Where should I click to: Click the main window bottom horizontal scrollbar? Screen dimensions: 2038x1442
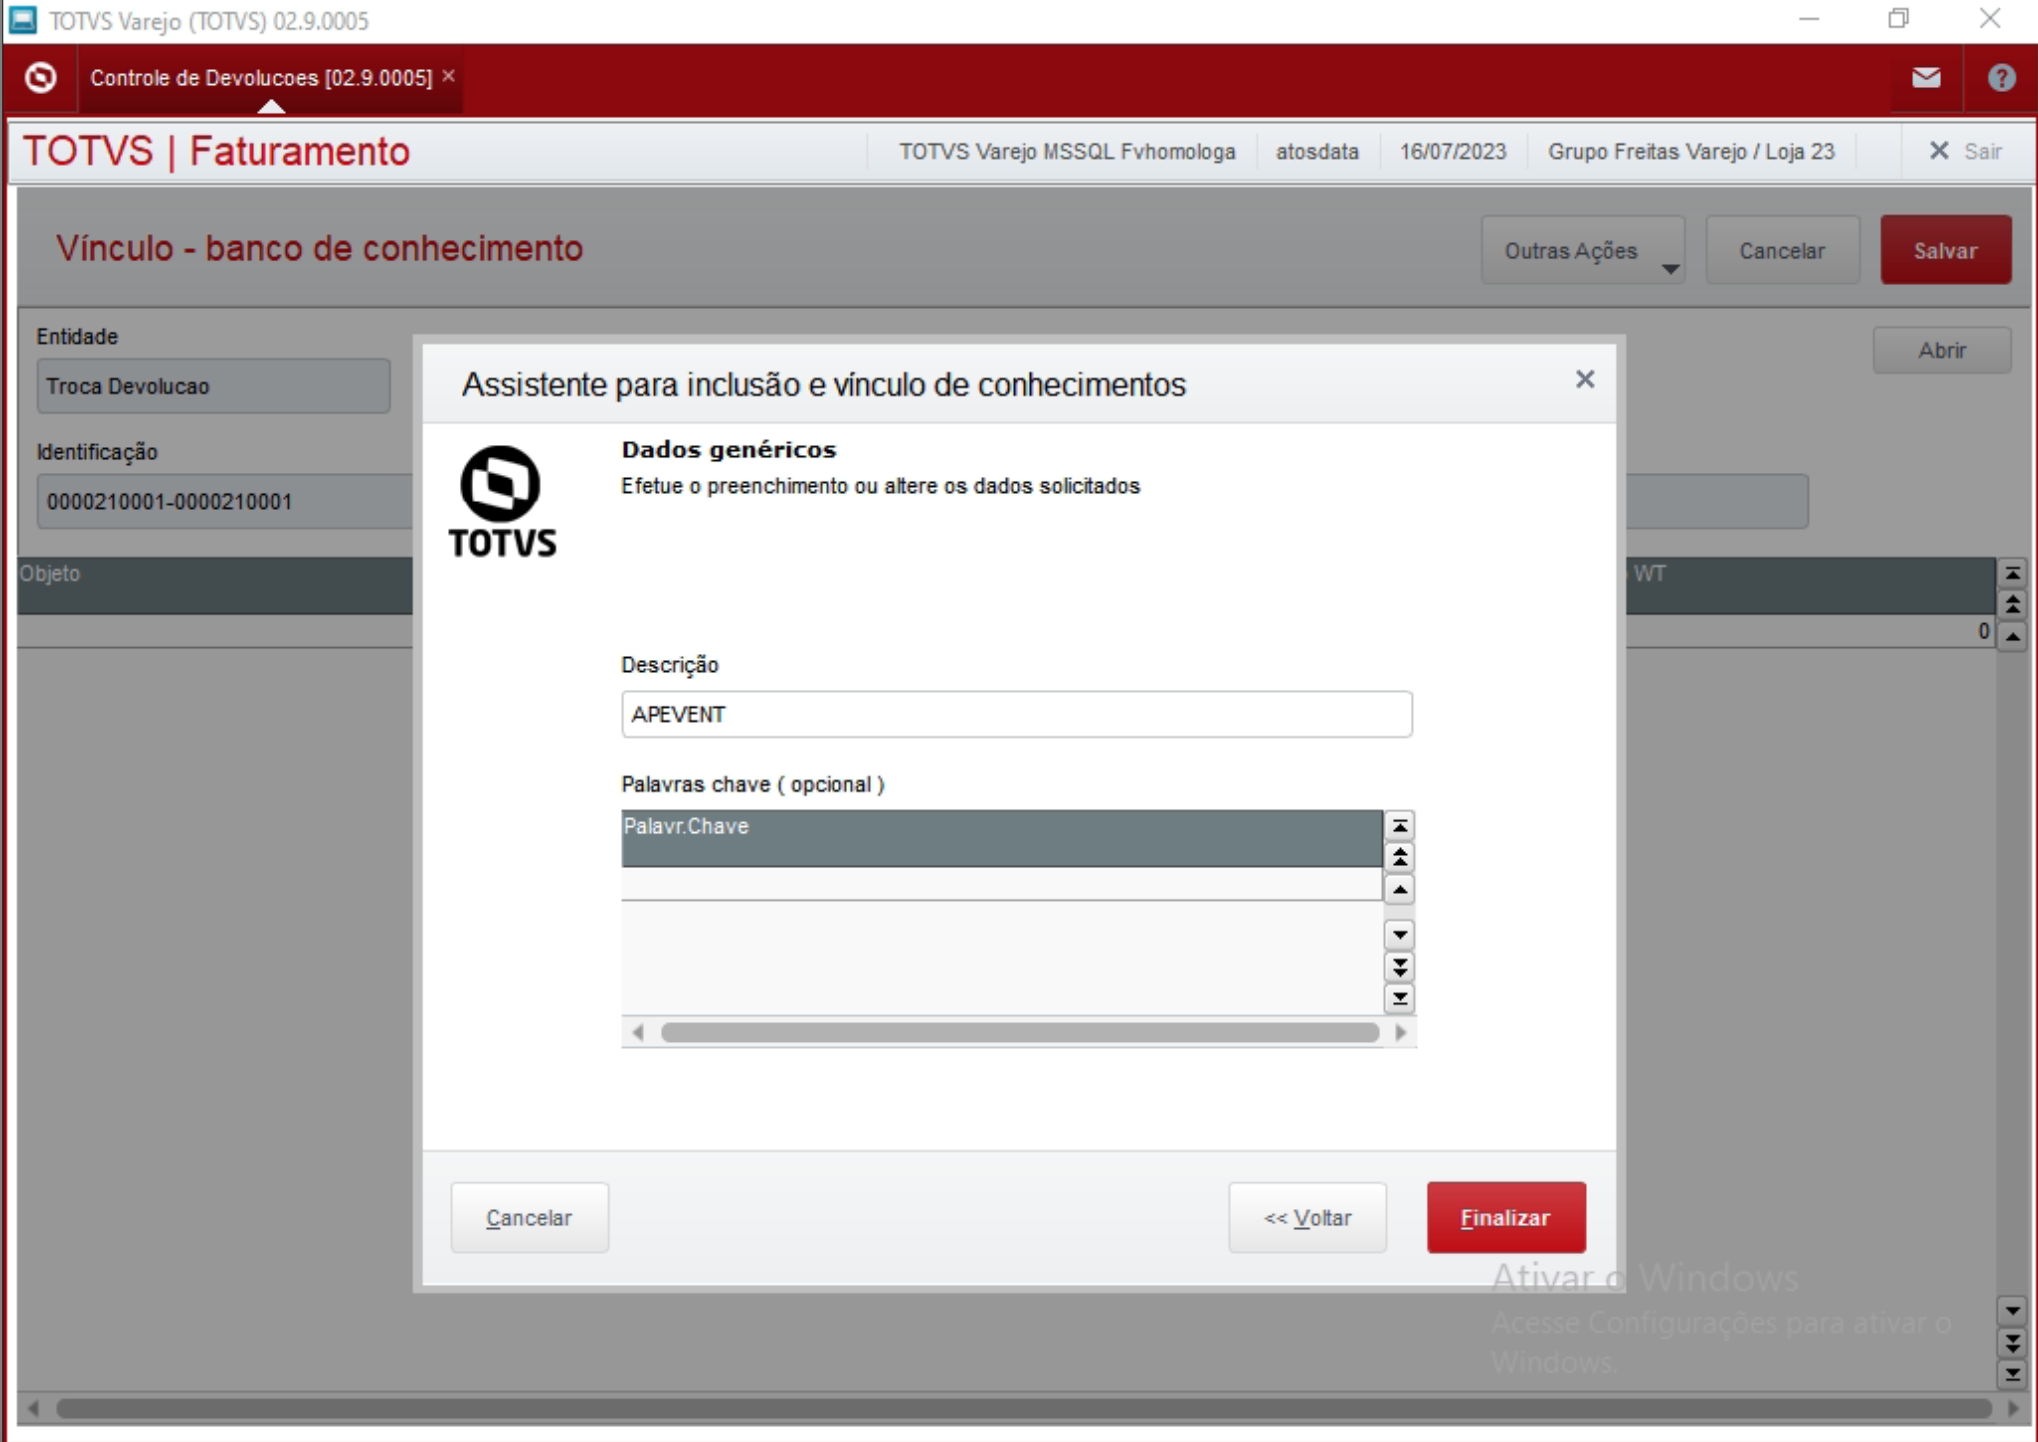1023,1408
